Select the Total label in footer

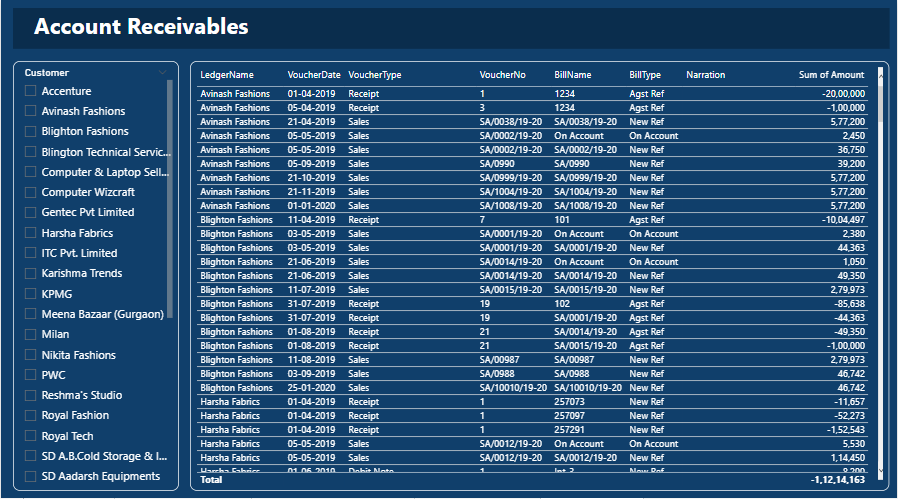coord(211,480)
